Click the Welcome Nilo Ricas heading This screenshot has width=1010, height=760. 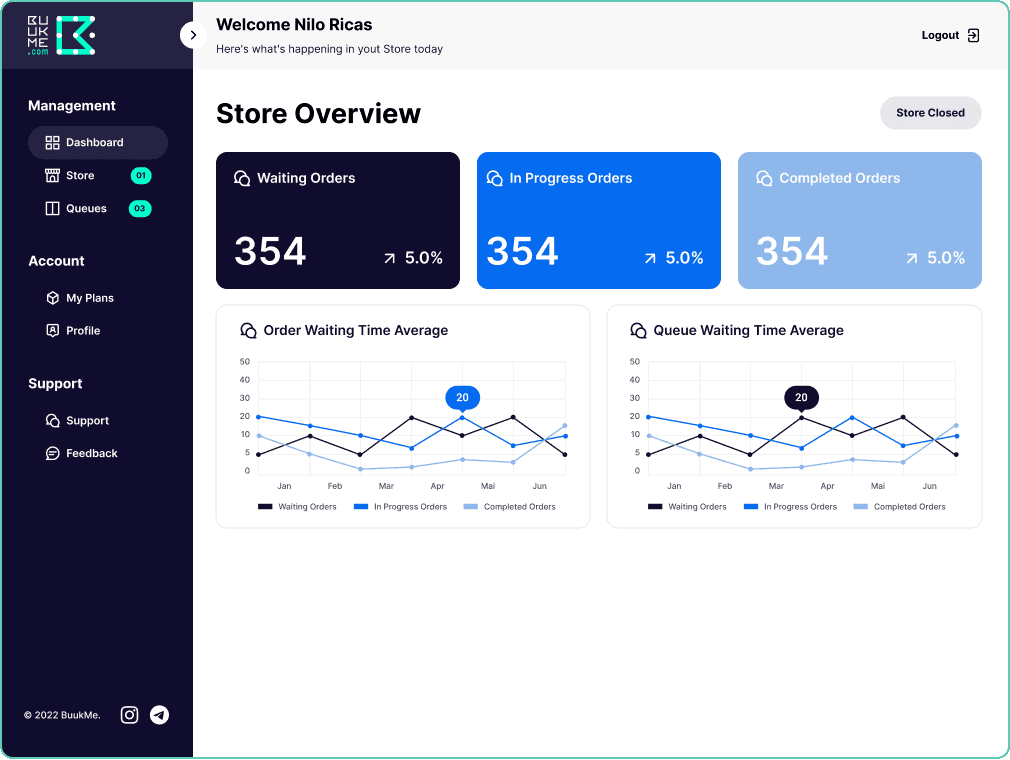click(294, 24)
